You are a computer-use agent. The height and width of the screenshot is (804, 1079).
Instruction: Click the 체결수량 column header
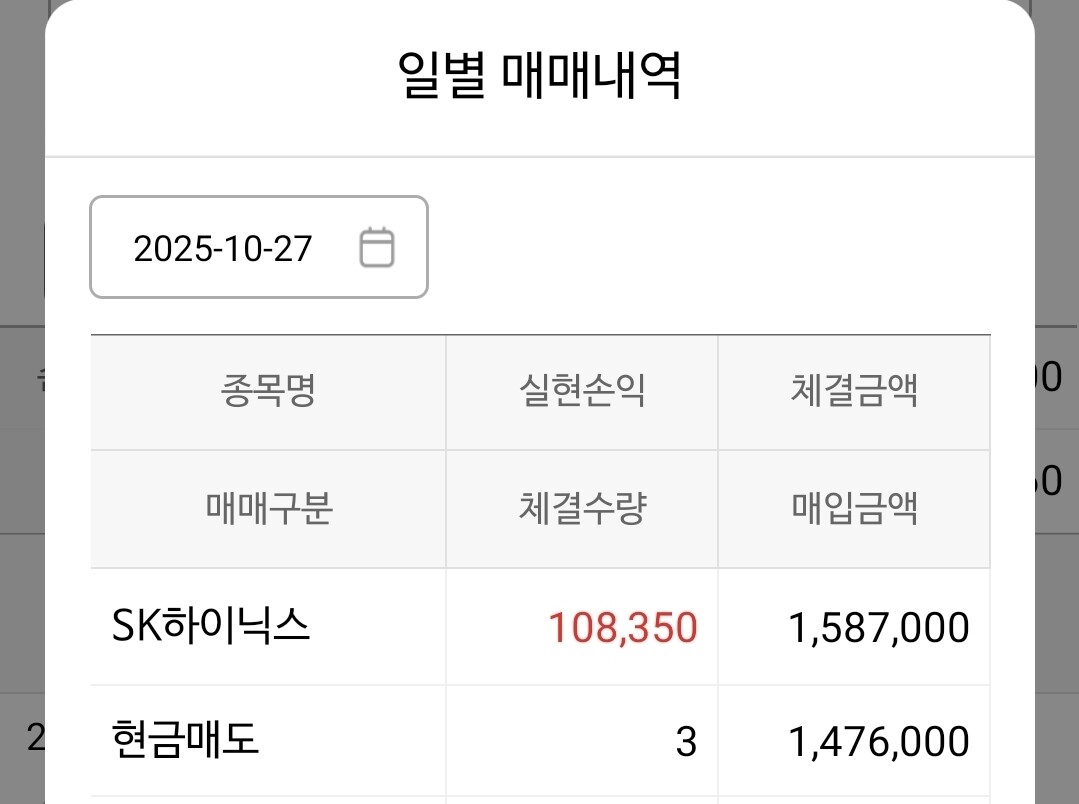tap(581, 509)
